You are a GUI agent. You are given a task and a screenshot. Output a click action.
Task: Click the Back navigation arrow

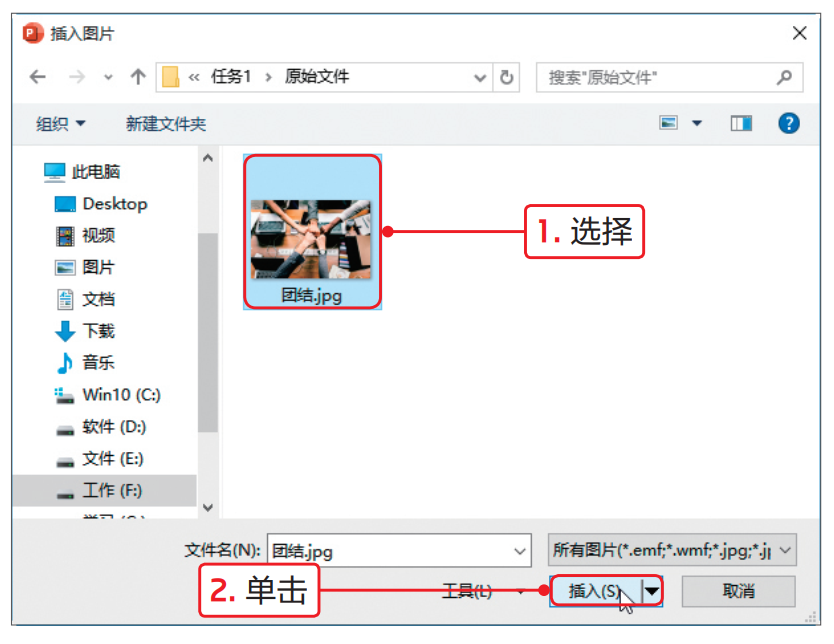pyautogui.click(x=37, y=77)
